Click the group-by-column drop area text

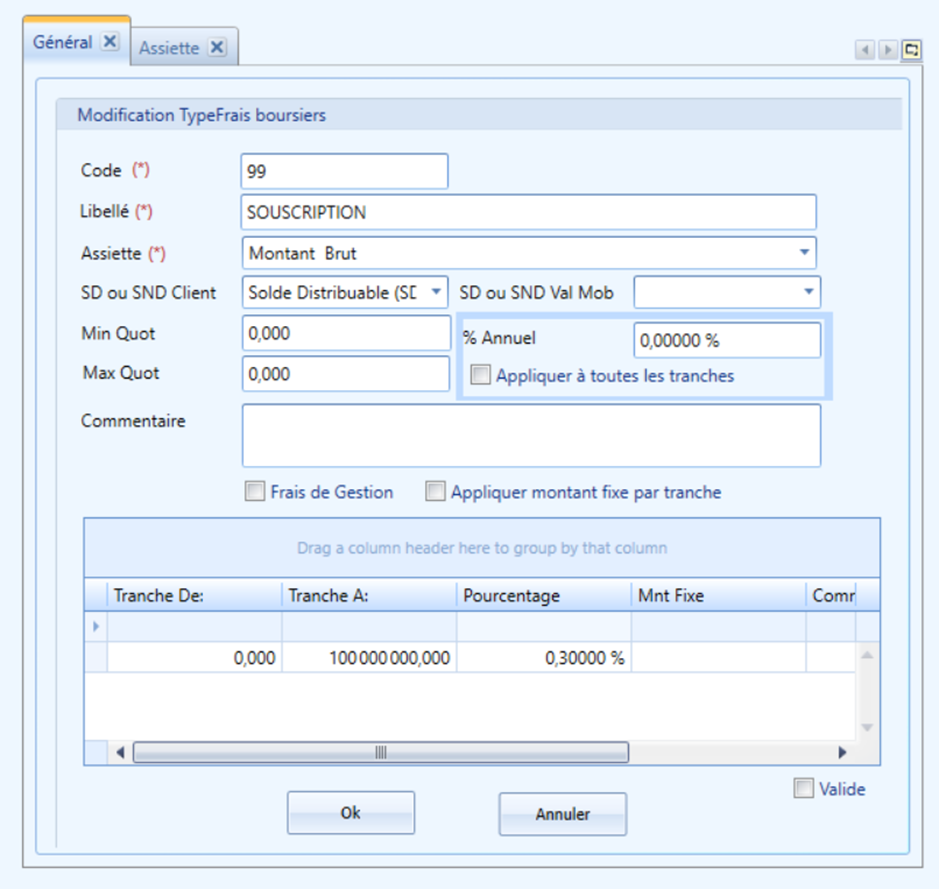pos(482,548)
